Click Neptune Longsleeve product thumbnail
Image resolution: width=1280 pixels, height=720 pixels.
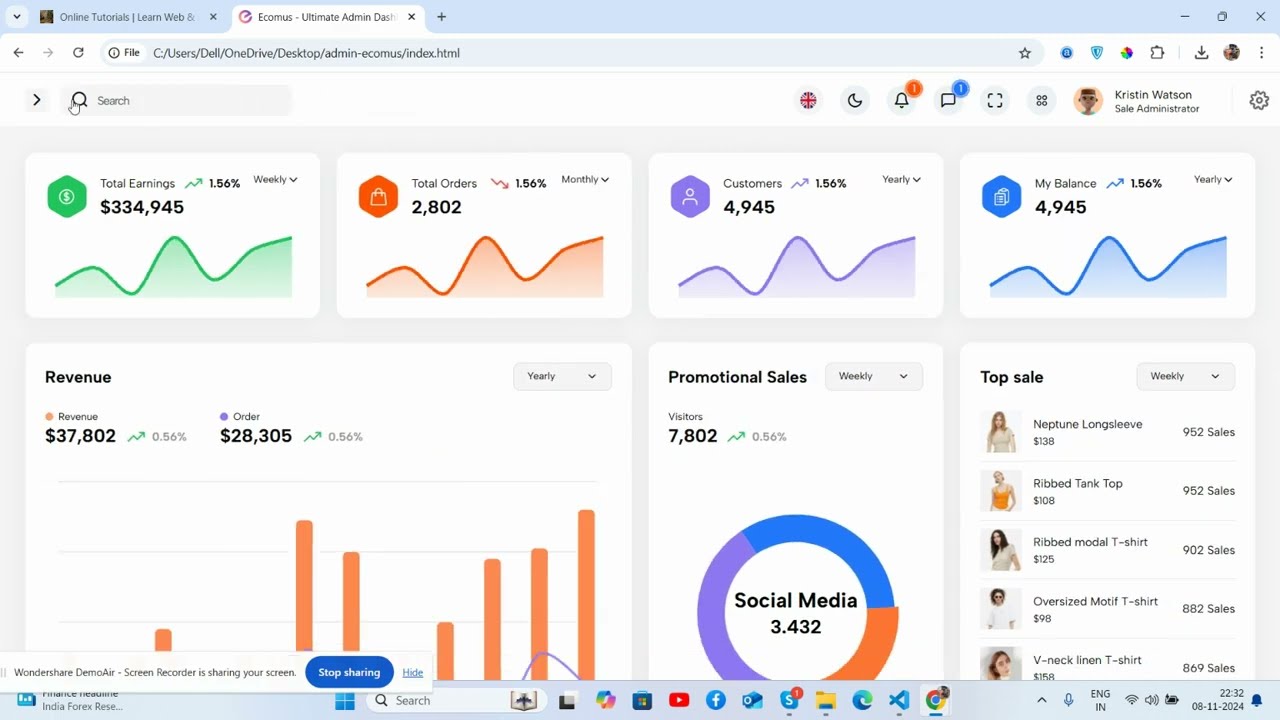(x=1000, y=432)
